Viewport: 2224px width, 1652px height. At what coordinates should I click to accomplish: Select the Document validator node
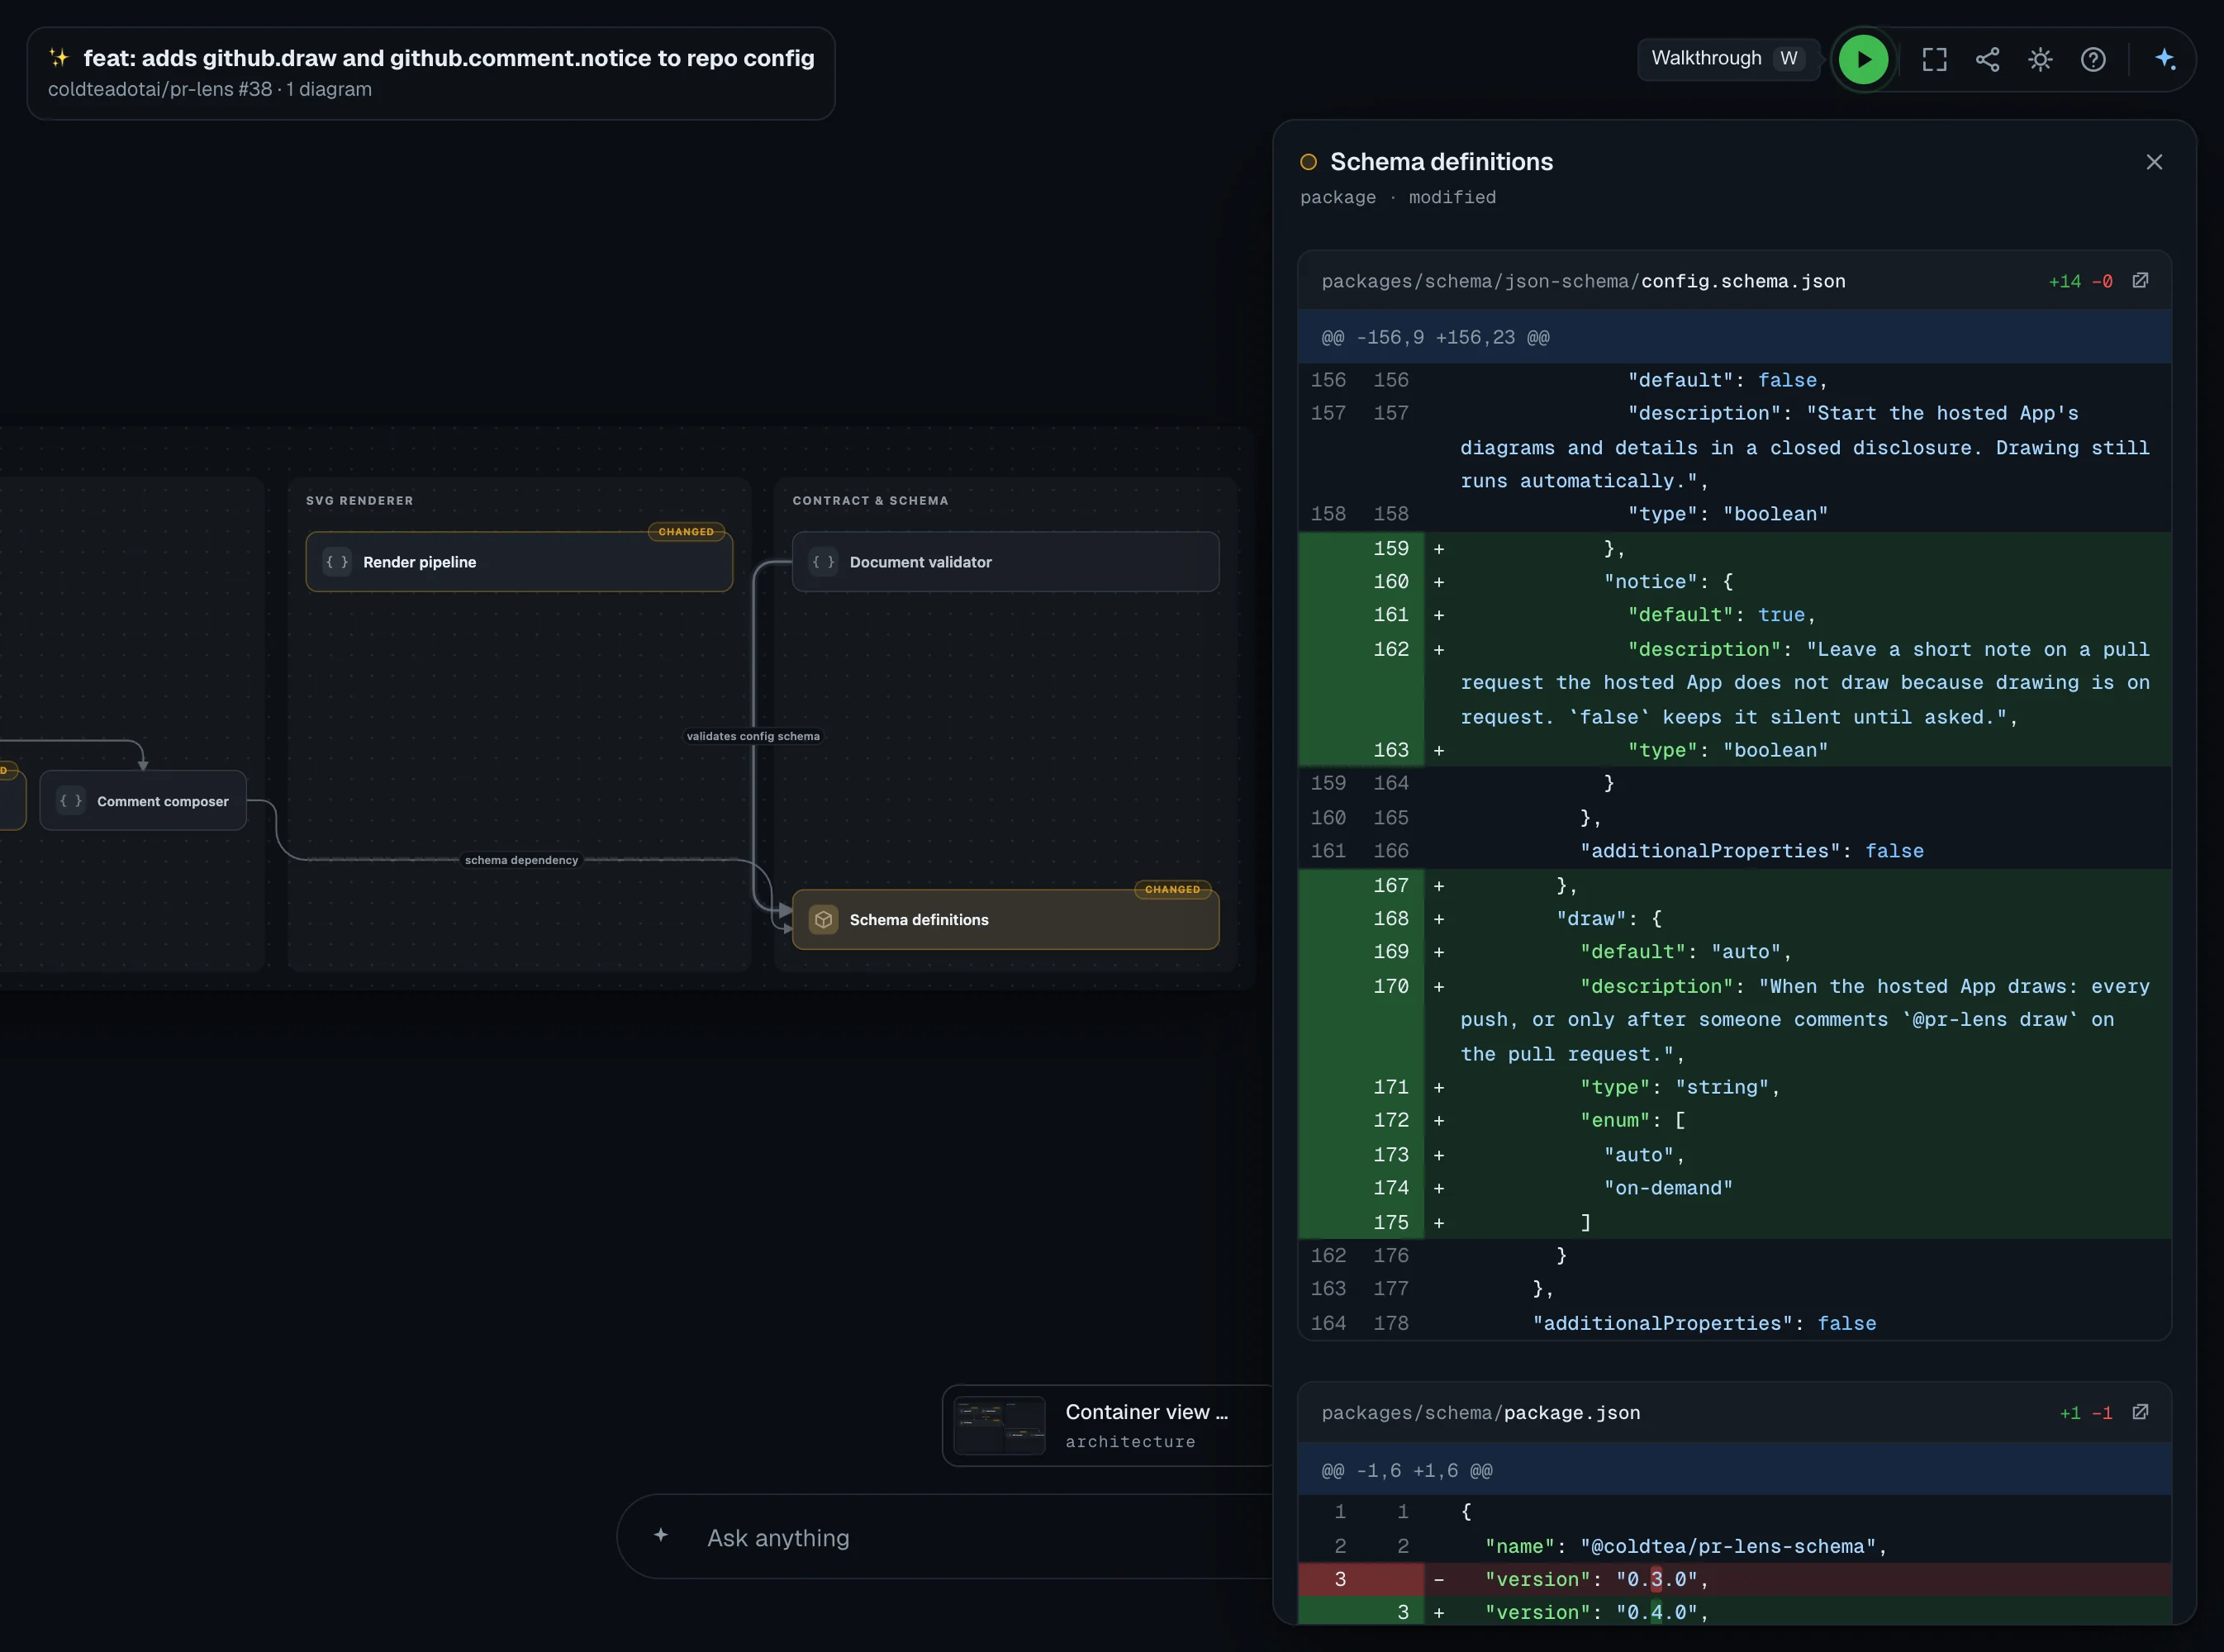(1005, 562)
